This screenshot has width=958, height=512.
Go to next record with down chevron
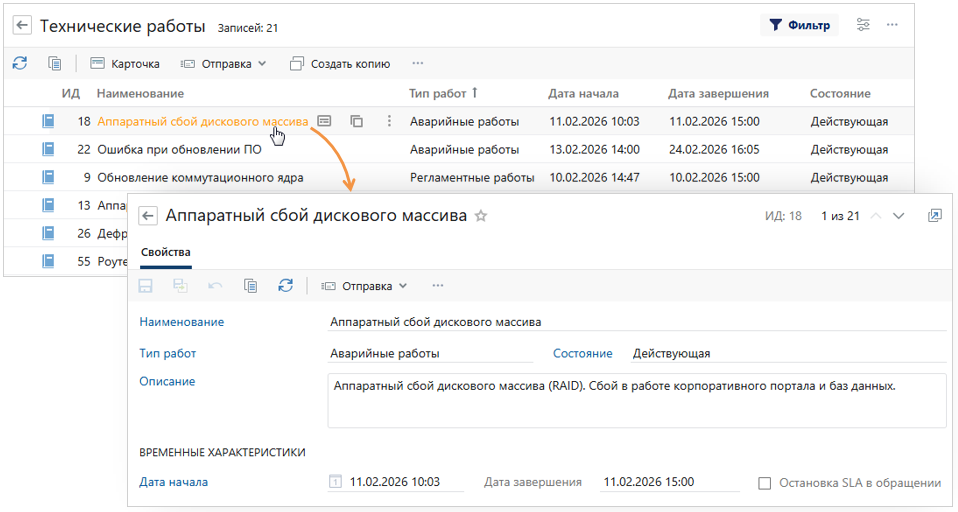(899, 216)
